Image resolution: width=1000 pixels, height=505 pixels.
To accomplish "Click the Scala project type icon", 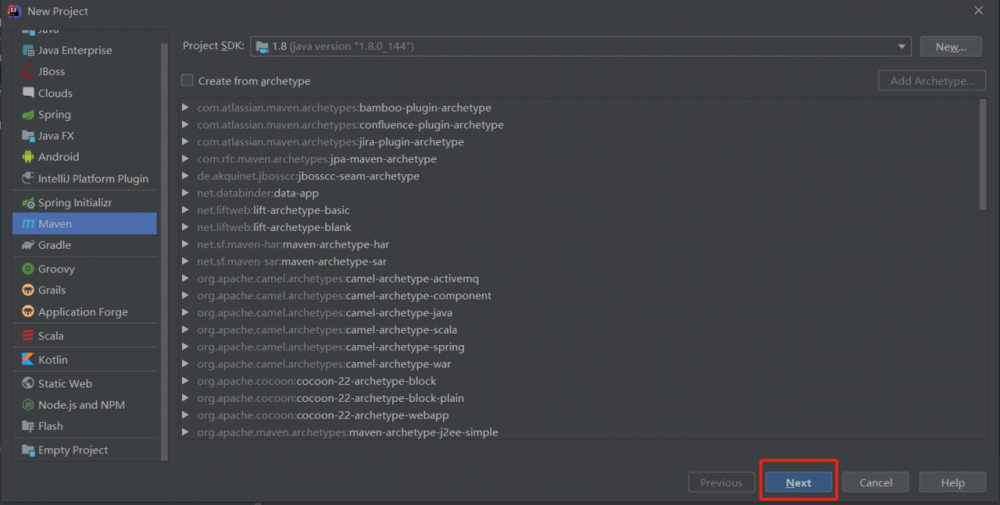I will tap(29, 336).
